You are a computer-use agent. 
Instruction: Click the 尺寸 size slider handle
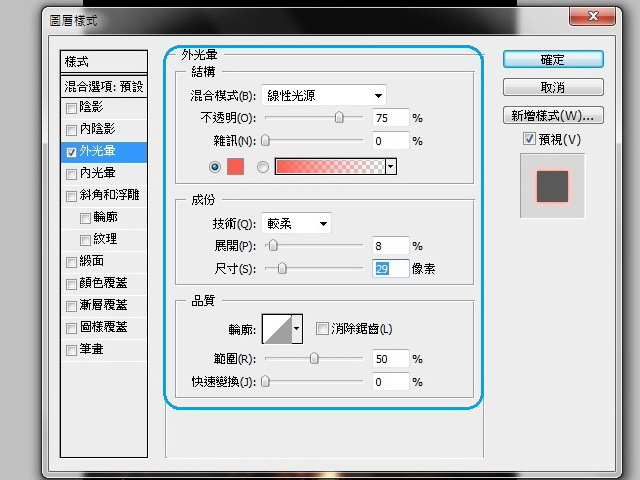click(x=282, y=268)
